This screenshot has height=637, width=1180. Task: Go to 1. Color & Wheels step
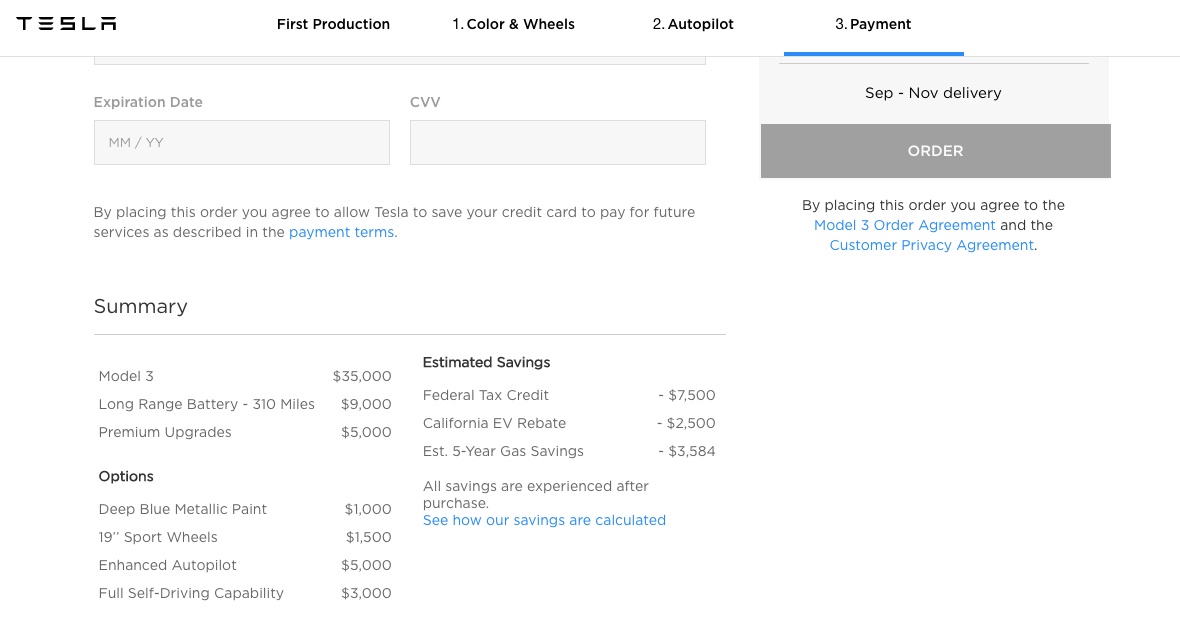point(513,24)
